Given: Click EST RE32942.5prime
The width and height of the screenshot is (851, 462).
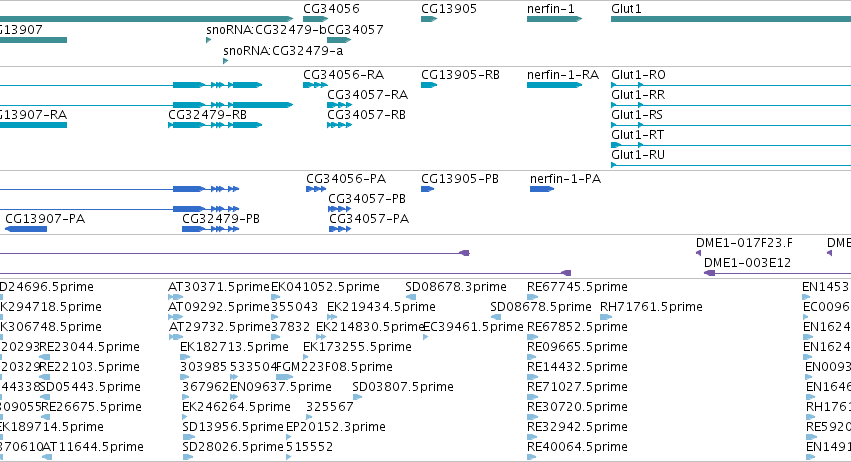Looking at the screenshot, I should pos(577,428).
